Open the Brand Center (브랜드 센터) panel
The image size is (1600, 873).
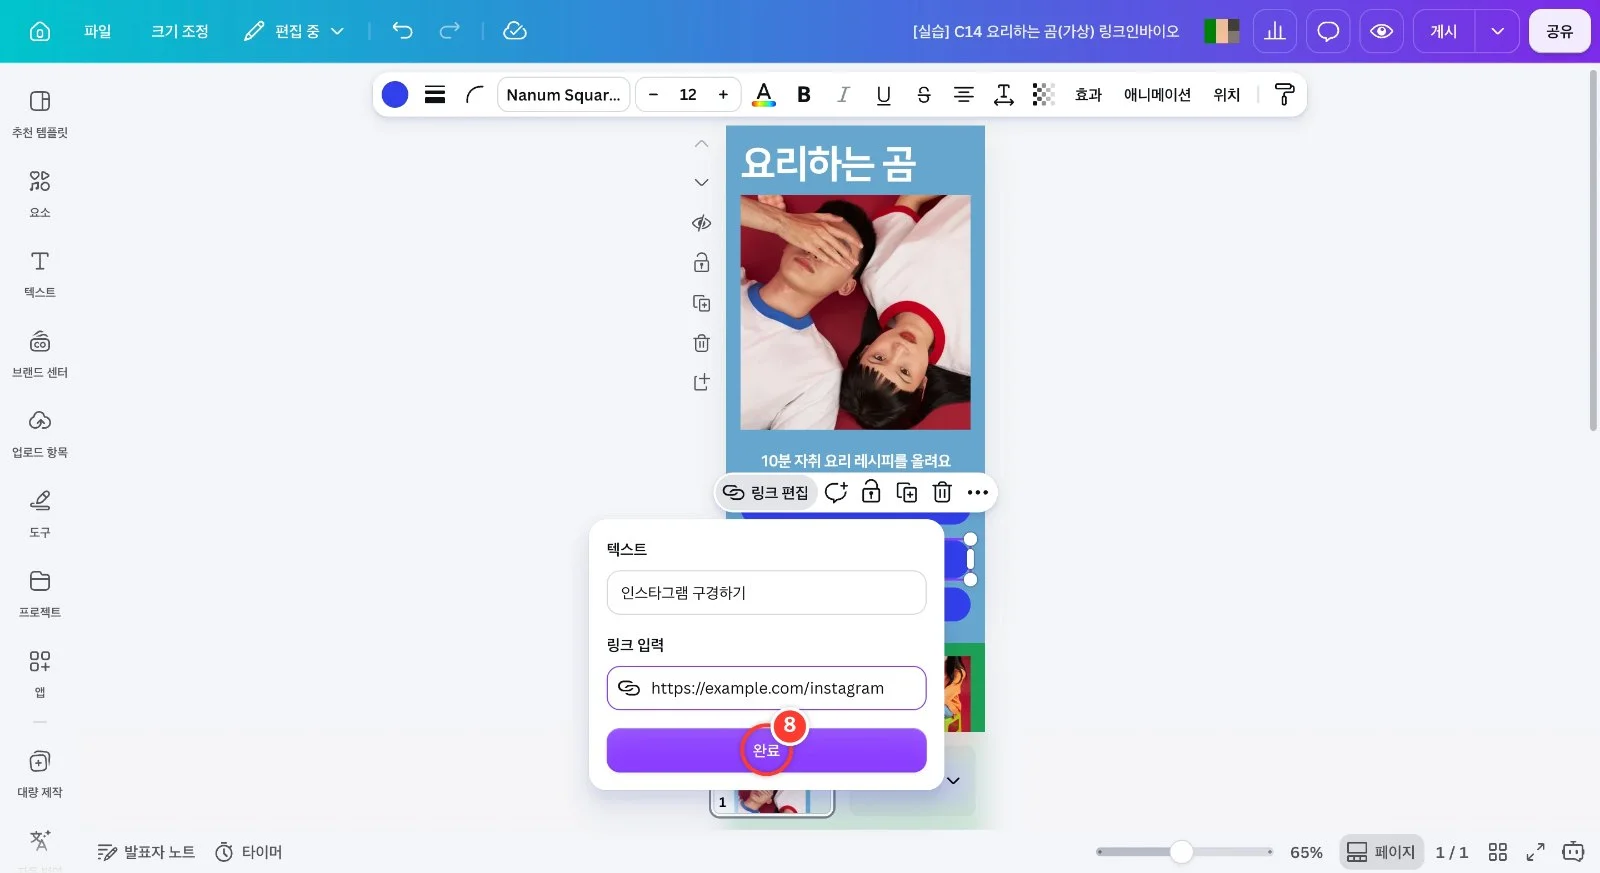pos(40,353)
